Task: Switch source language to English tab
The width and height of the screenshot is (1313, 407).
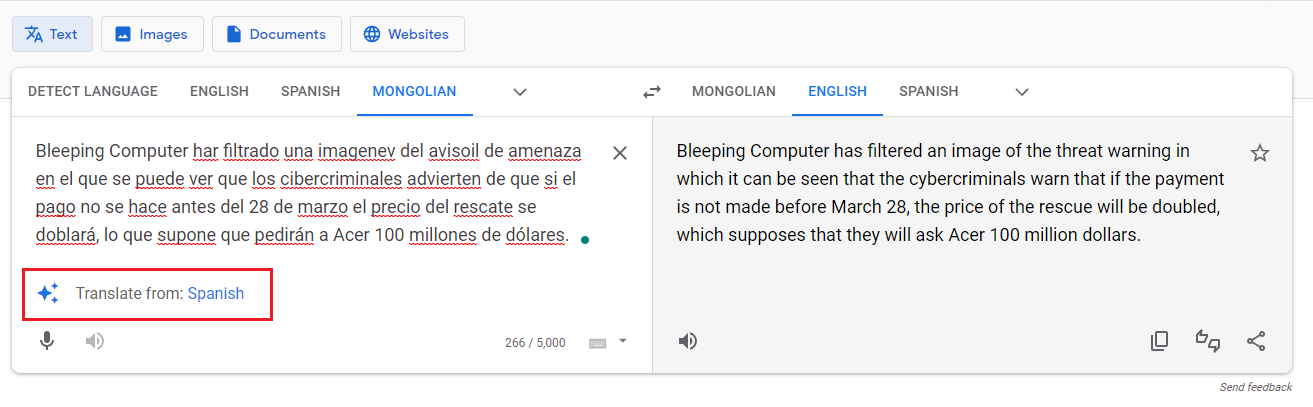Action: pyautogui.click(x=219, y=92)
